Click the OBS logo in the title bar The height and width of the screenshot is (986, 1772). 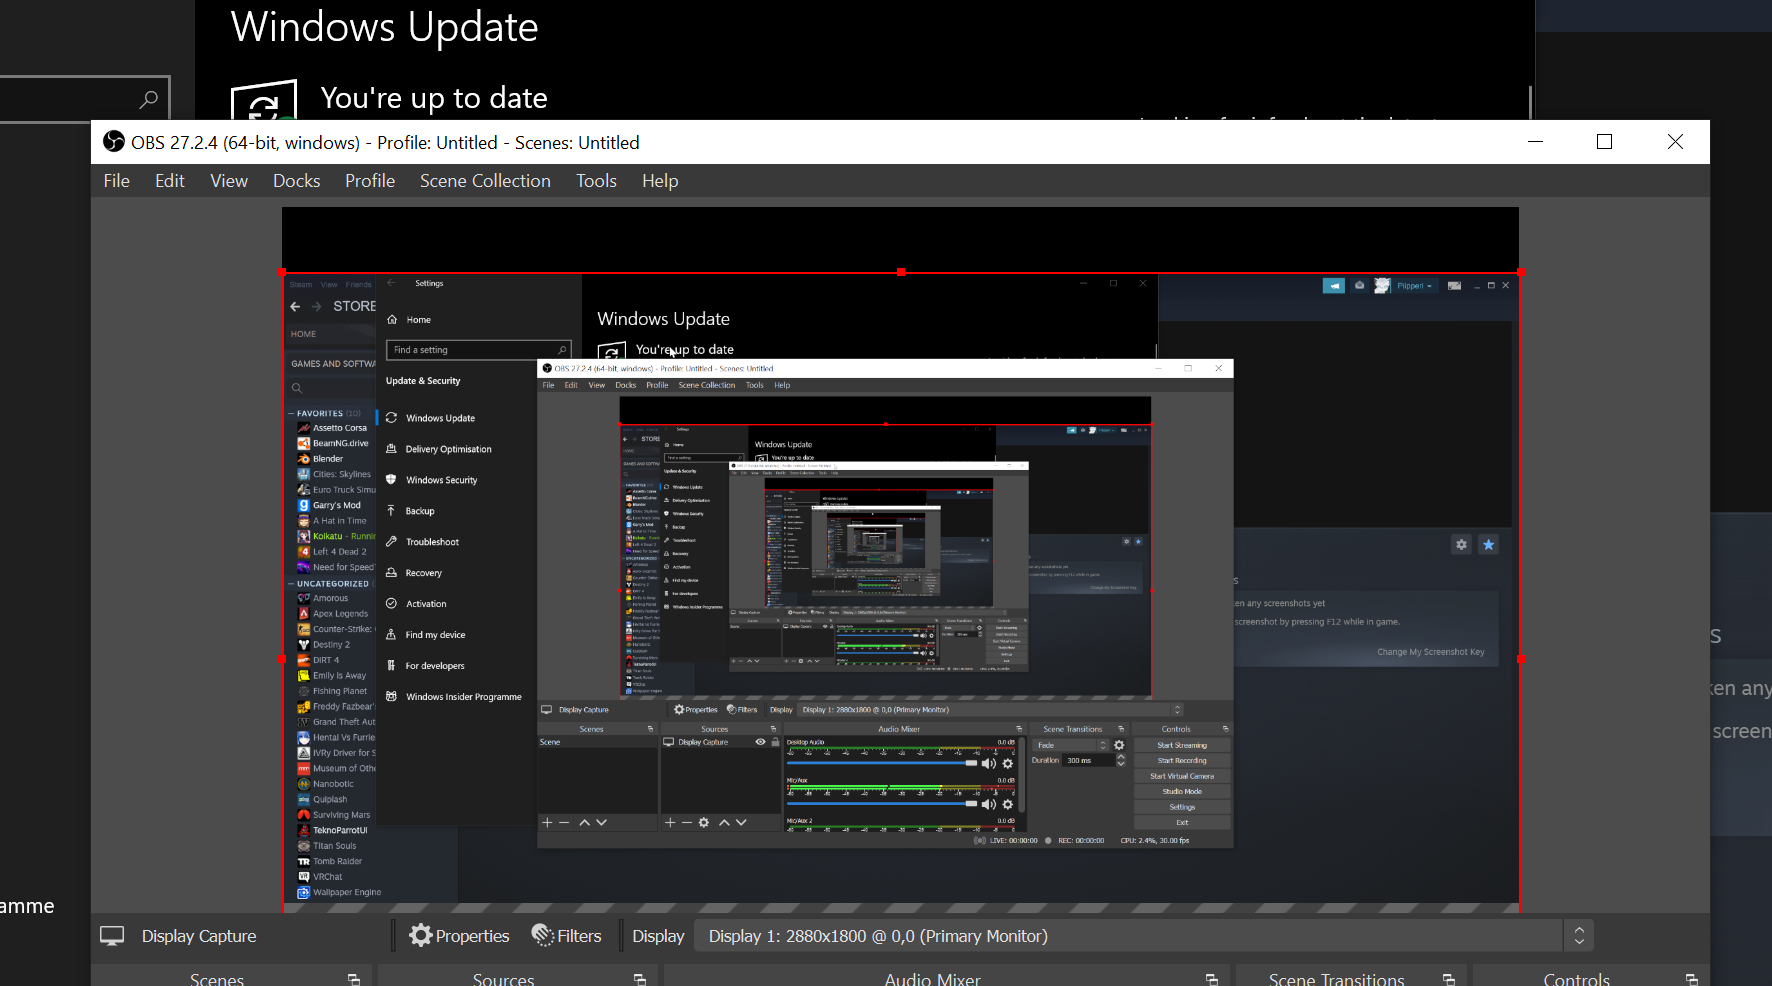pos(114,142)
